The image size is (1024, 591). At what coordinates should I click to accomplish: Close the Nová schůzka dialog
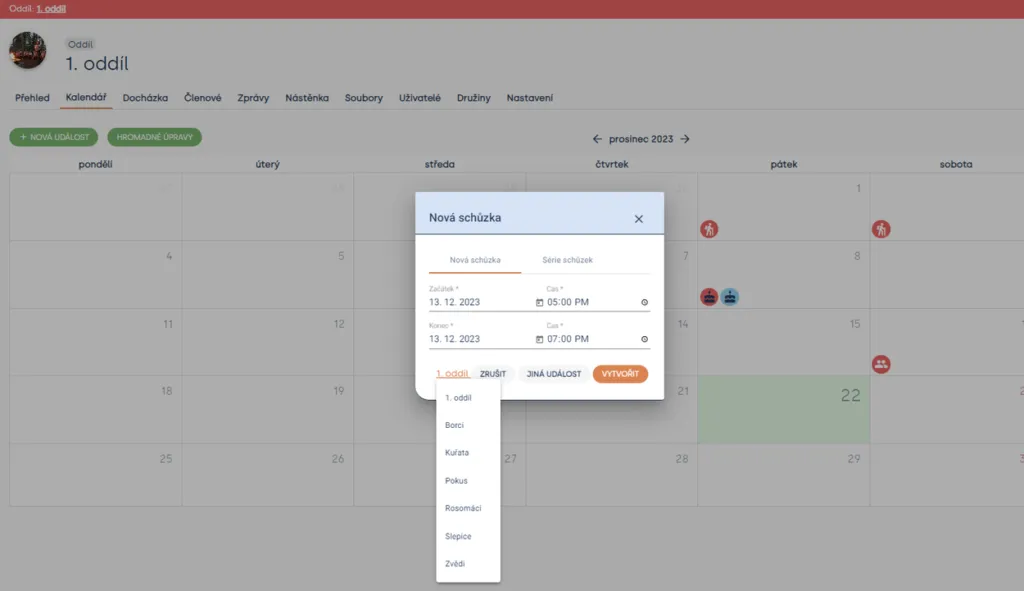pos(639,219)
